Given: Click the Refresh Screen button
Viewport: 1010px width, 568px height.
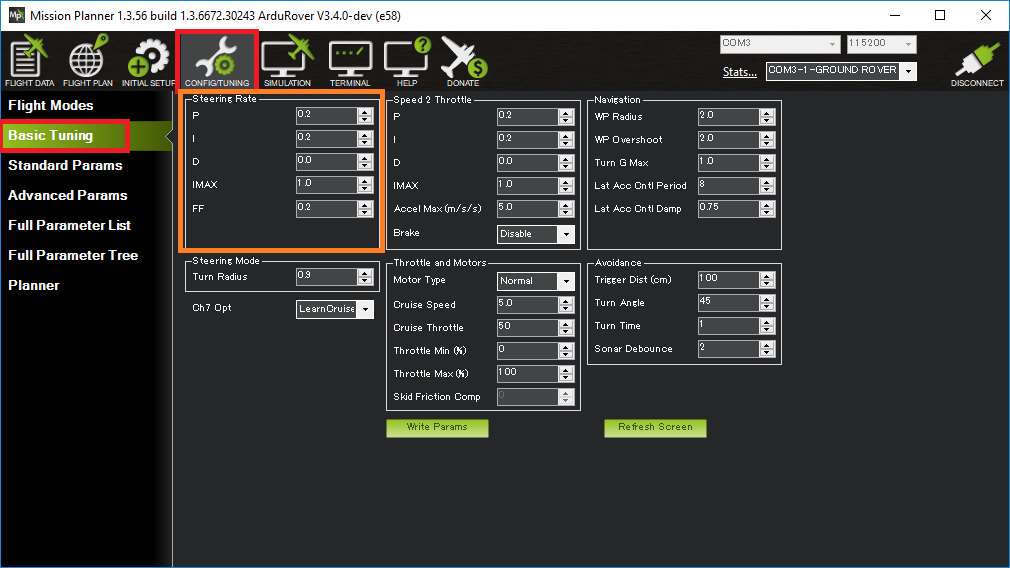Looking at the screenshot, I should [655, 427].
